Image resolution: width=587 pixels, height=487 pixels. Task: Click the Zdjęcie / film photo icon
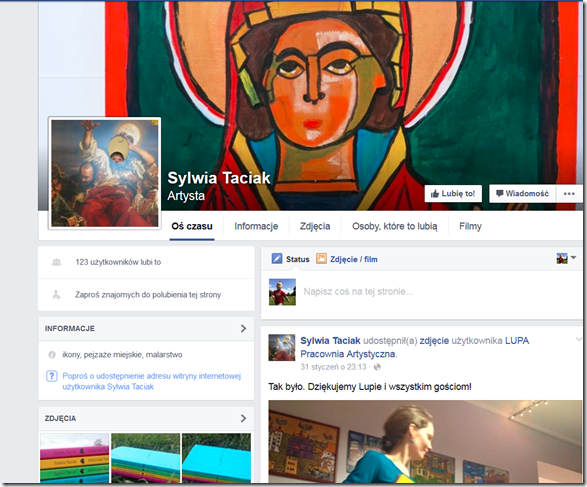click(x=321, y=259)
